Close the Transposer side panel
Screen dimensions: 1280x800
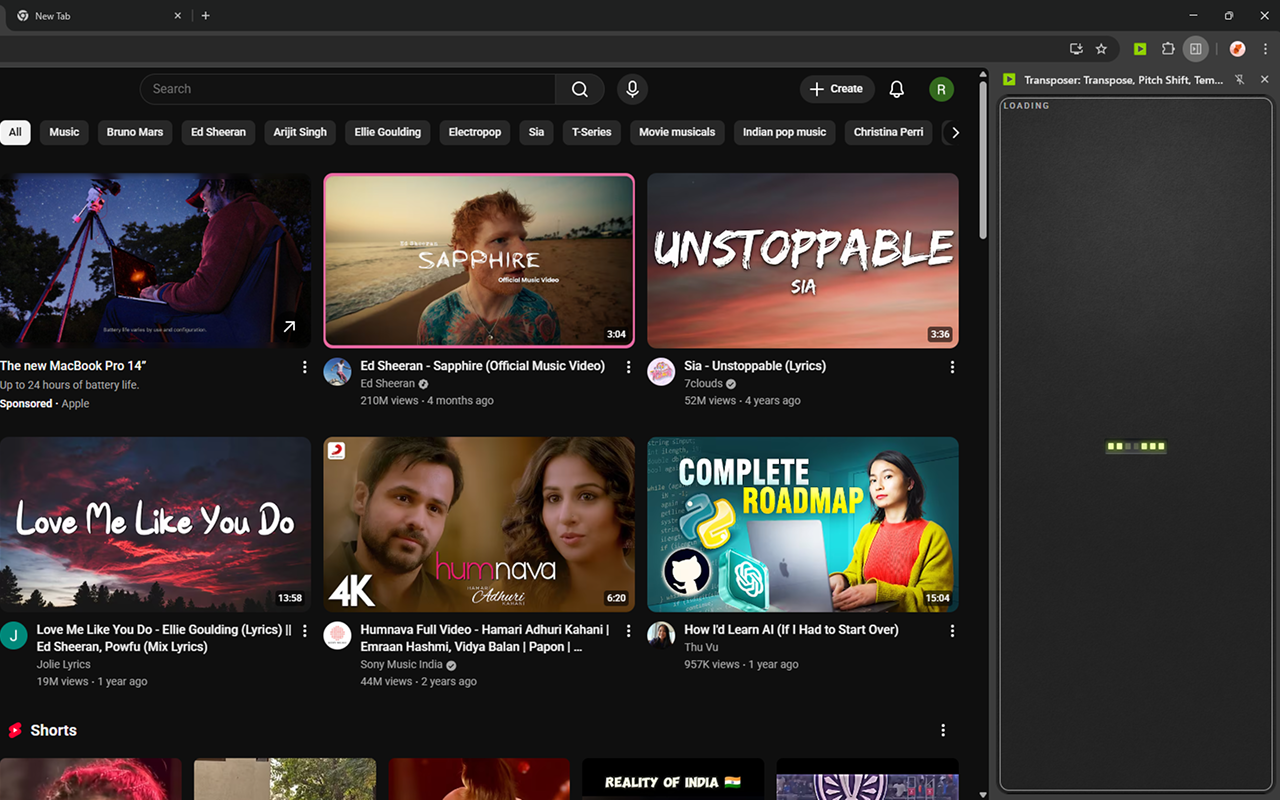click(x=1262, y=80)
